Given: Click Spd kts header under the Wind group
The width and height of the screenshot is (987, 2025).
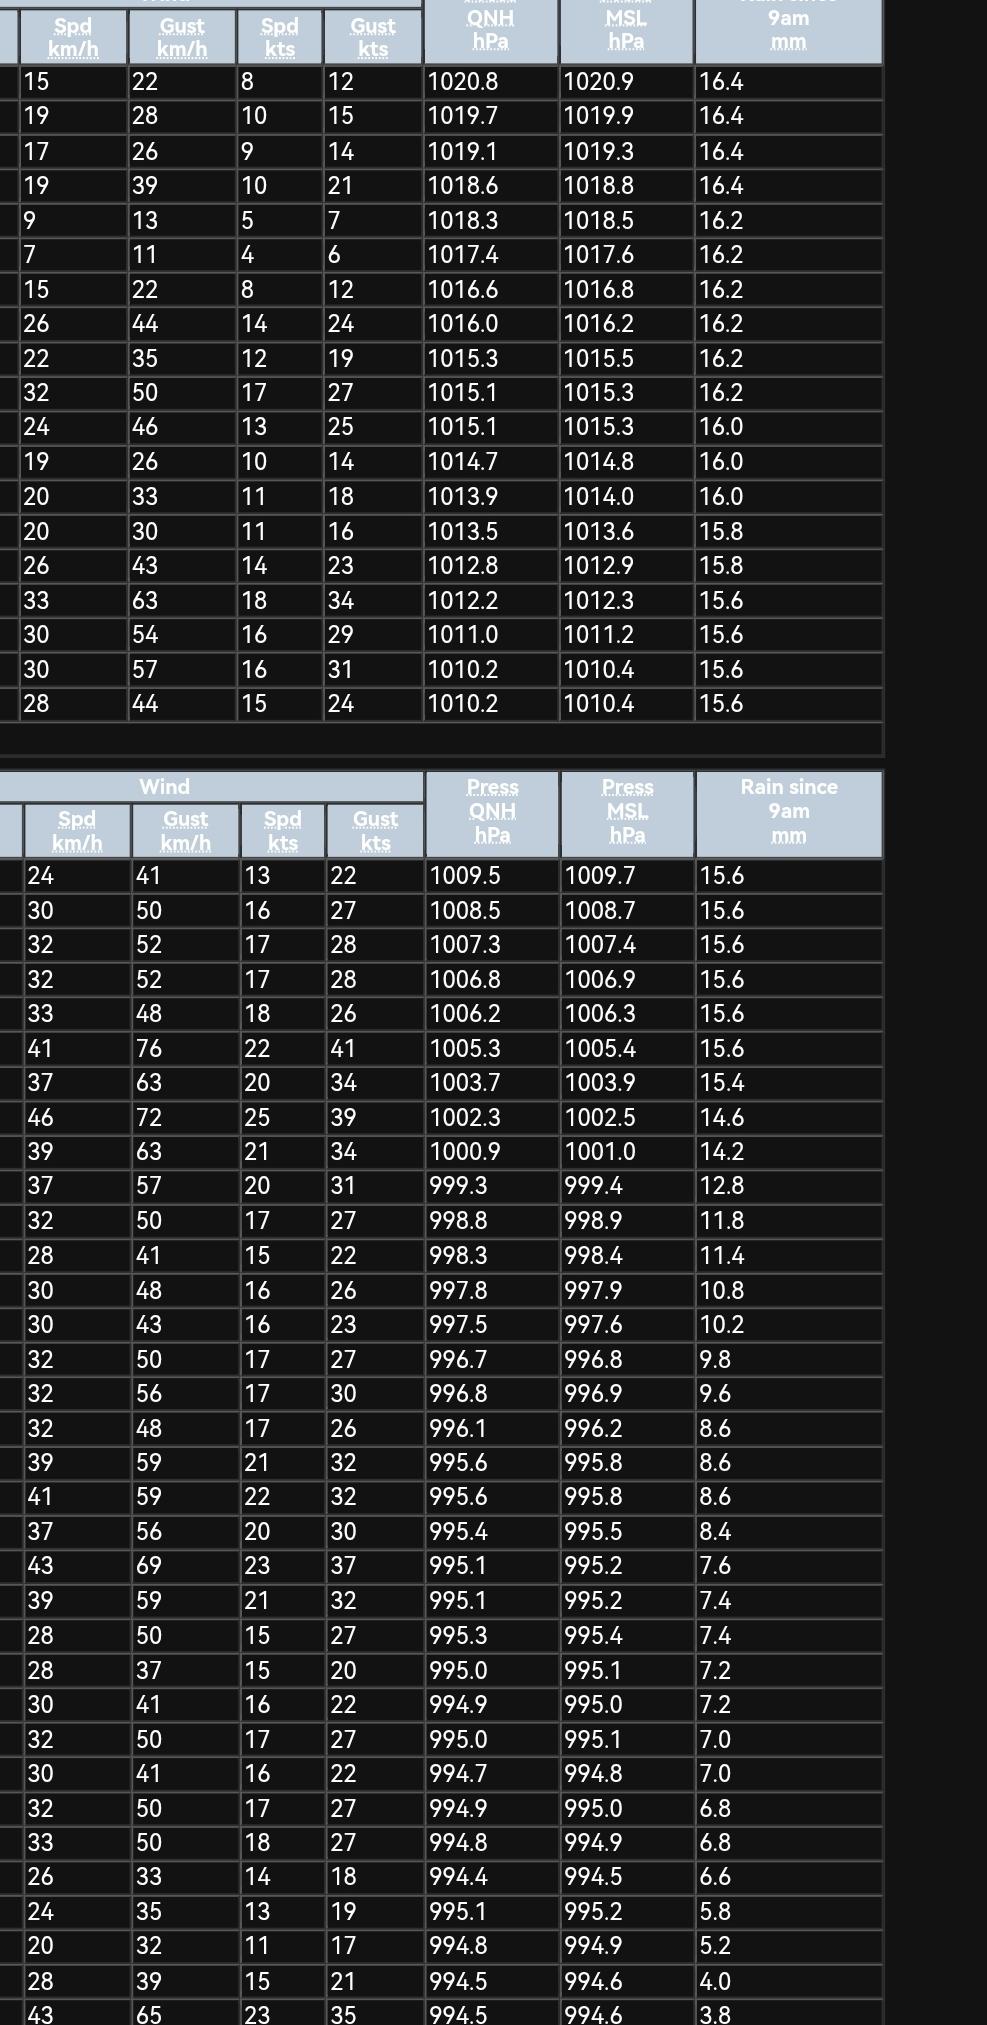Looking at the screenshot, I should (x=282, y=831).
